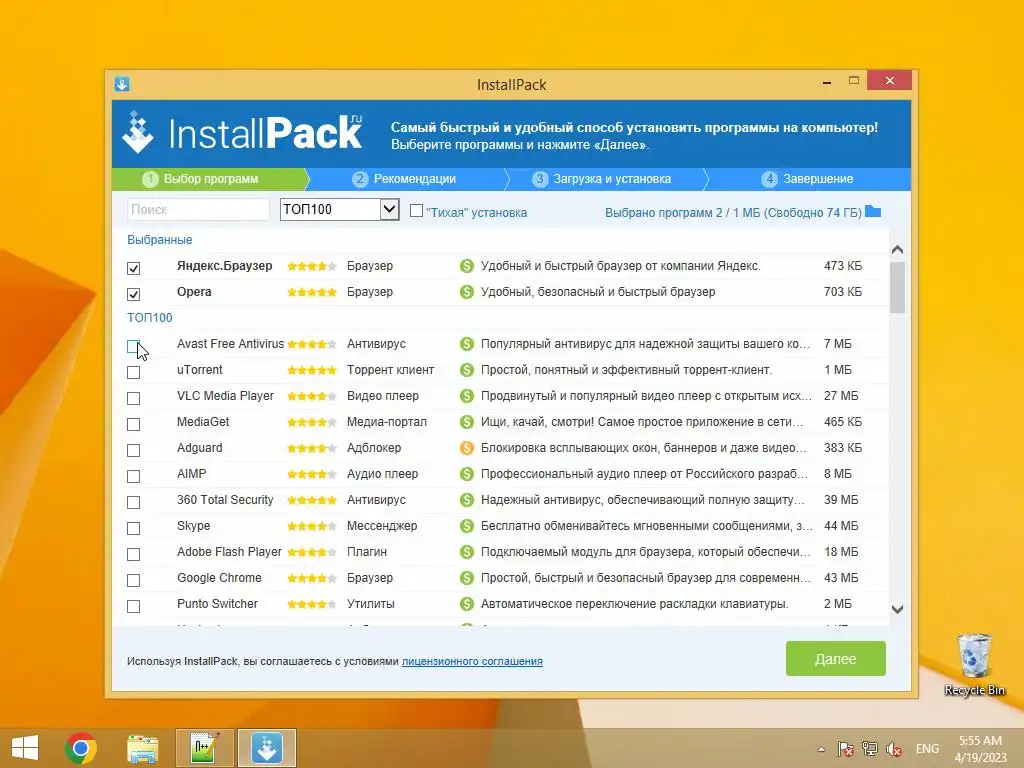The width and height of the screenshot is (1024, 768).
Task: Click the green license icon for Яндекс.Браузер
Action: pos(466,266)
